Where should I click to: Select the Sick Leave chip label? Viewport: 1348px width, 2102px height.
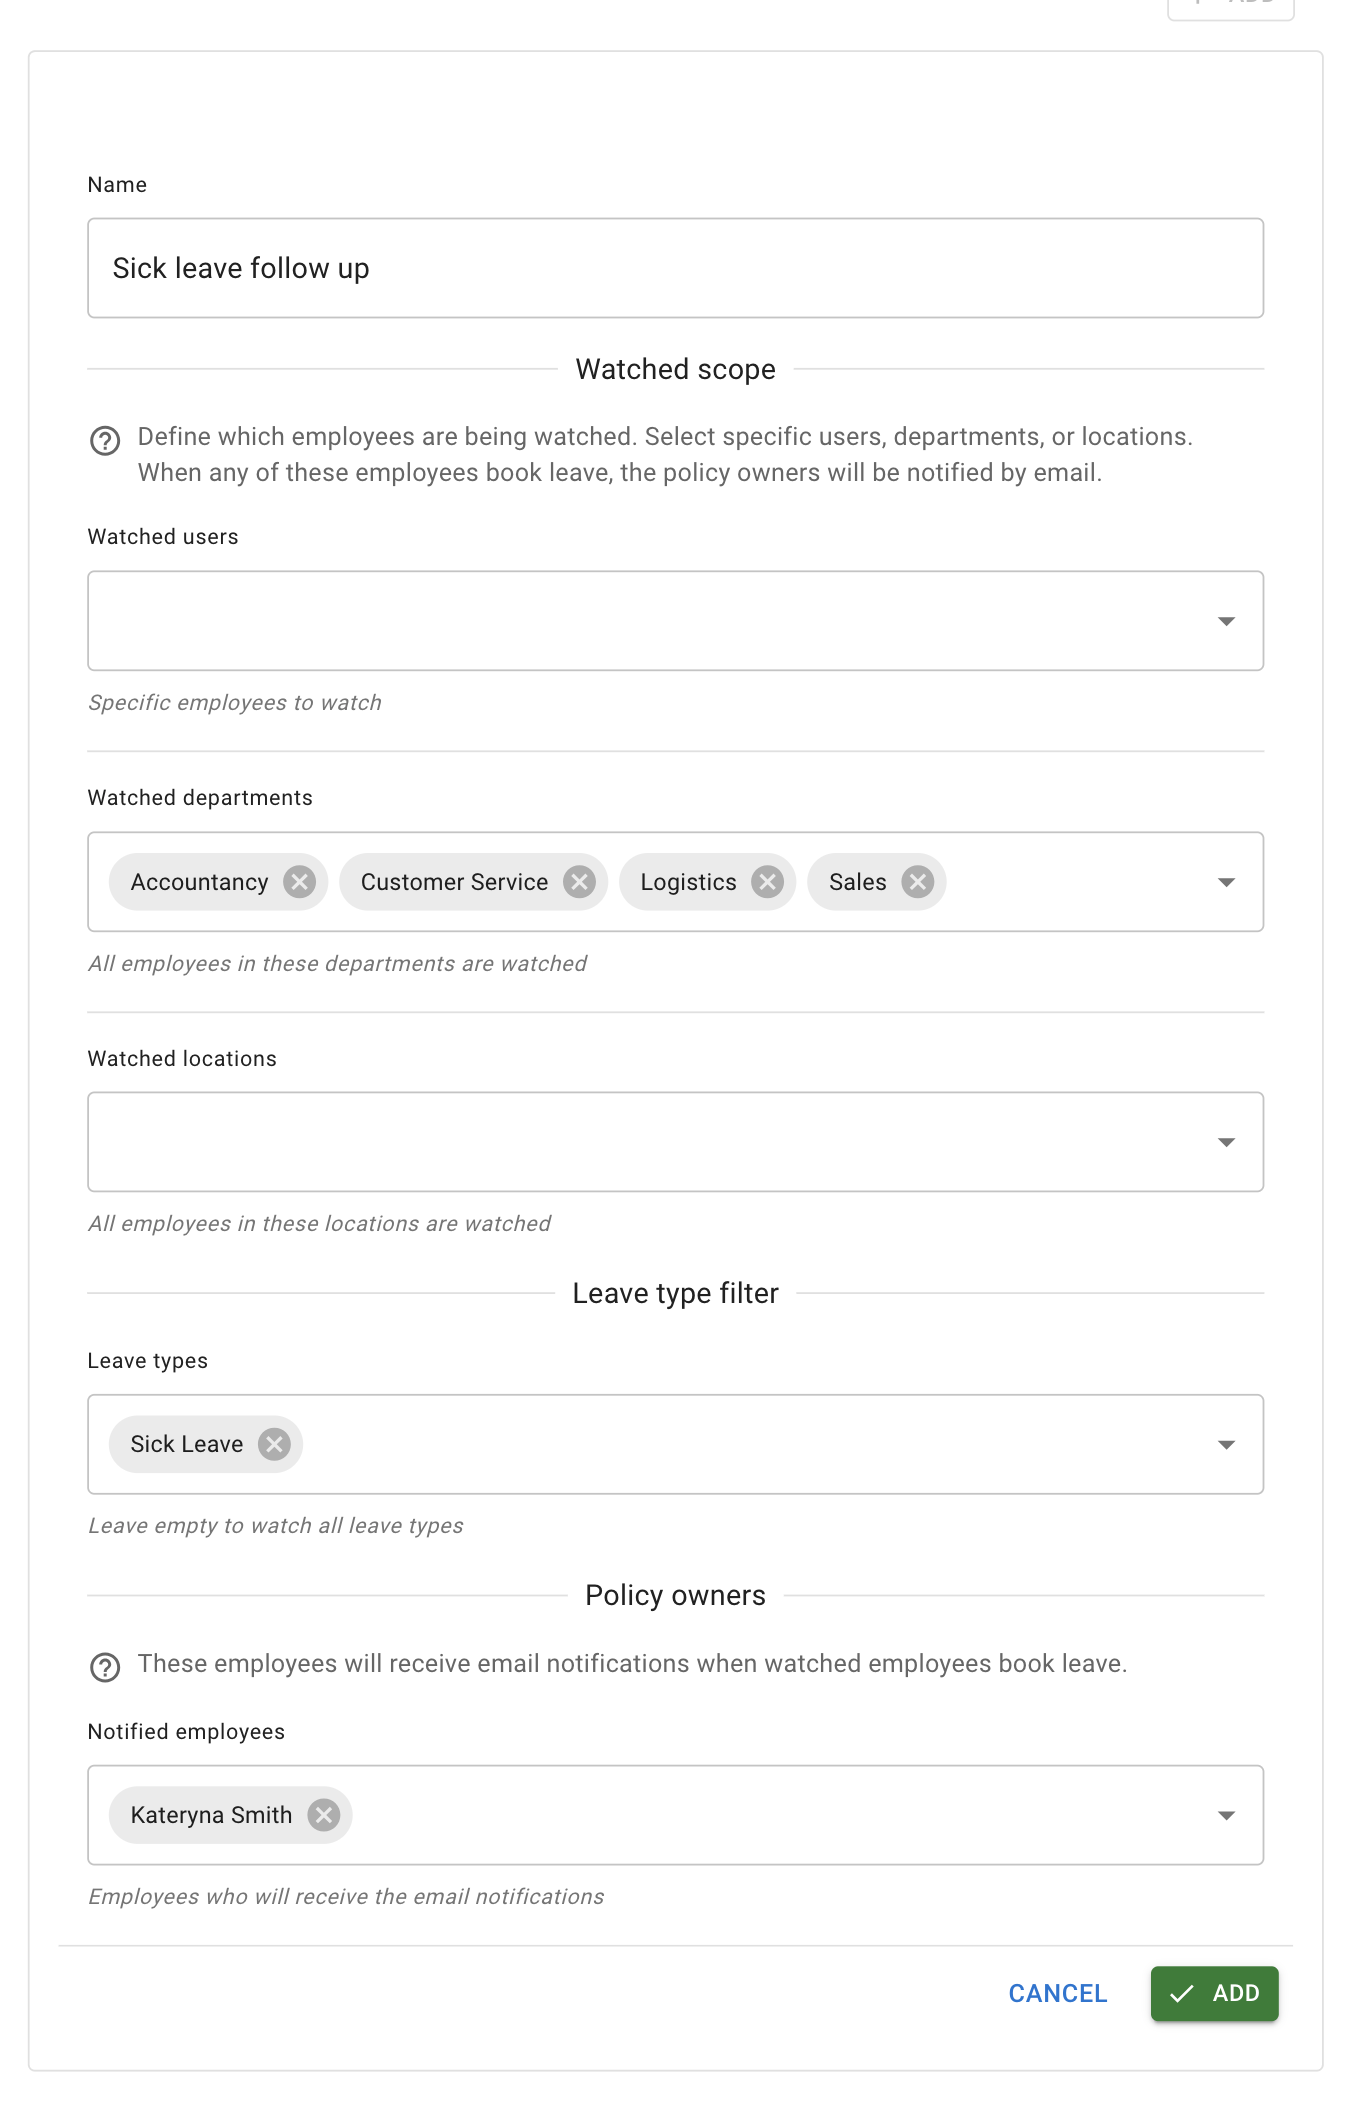pos(186,1443)
